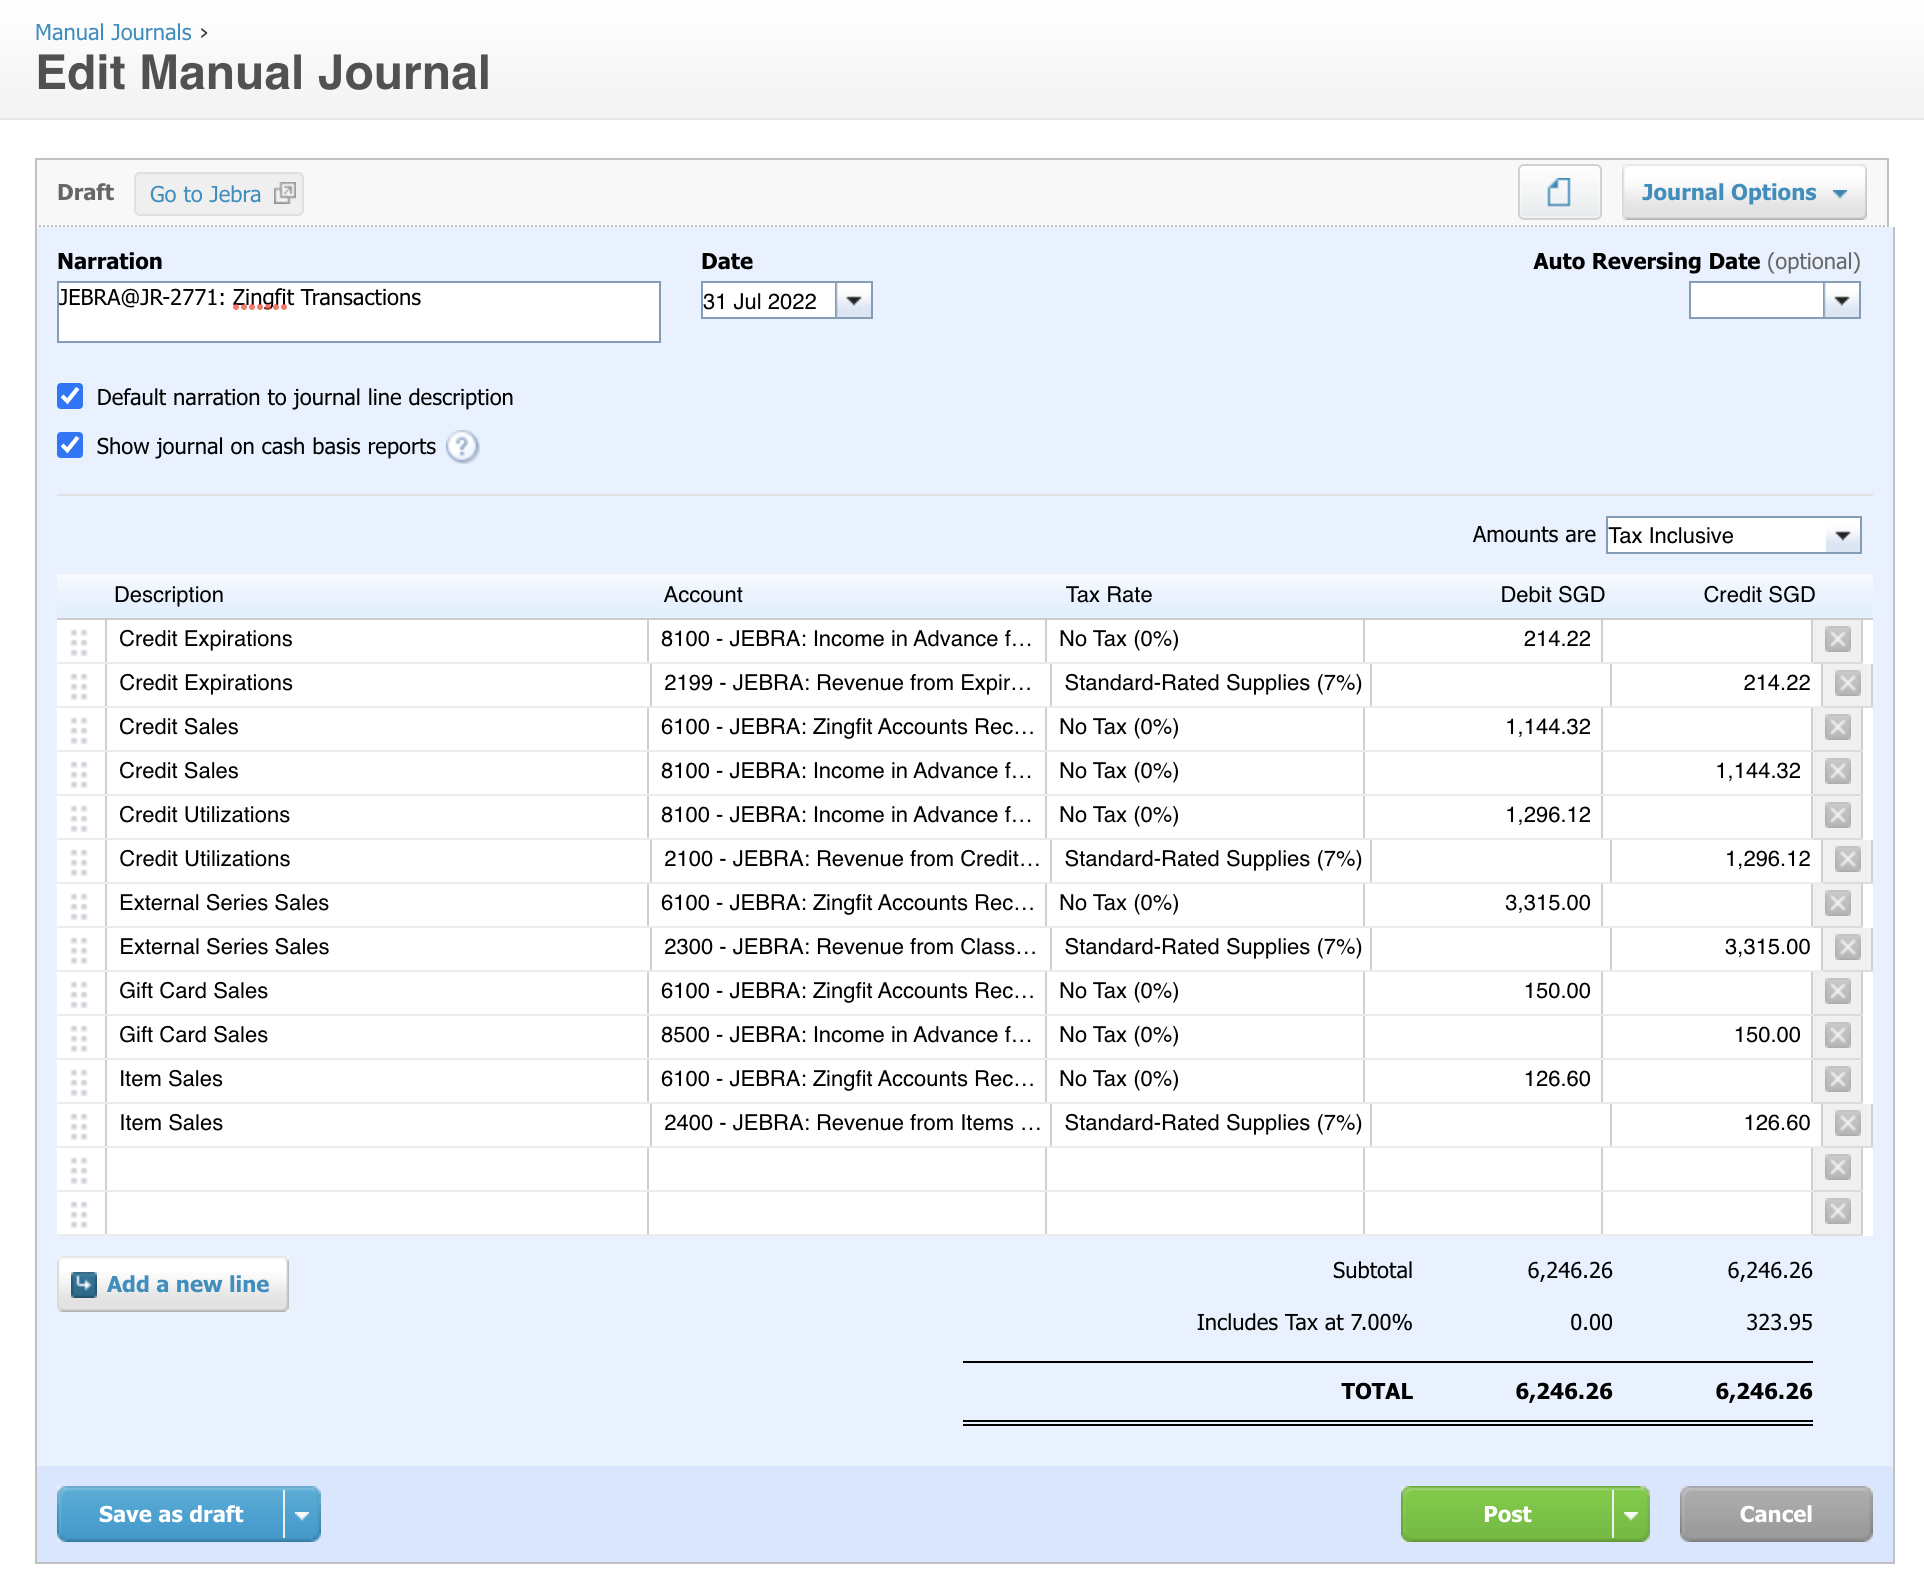Expand the Save as draft split arrow
Image resolution: width=1924 pixels, height=1592 pixels.
click(x=302, y=1514)
